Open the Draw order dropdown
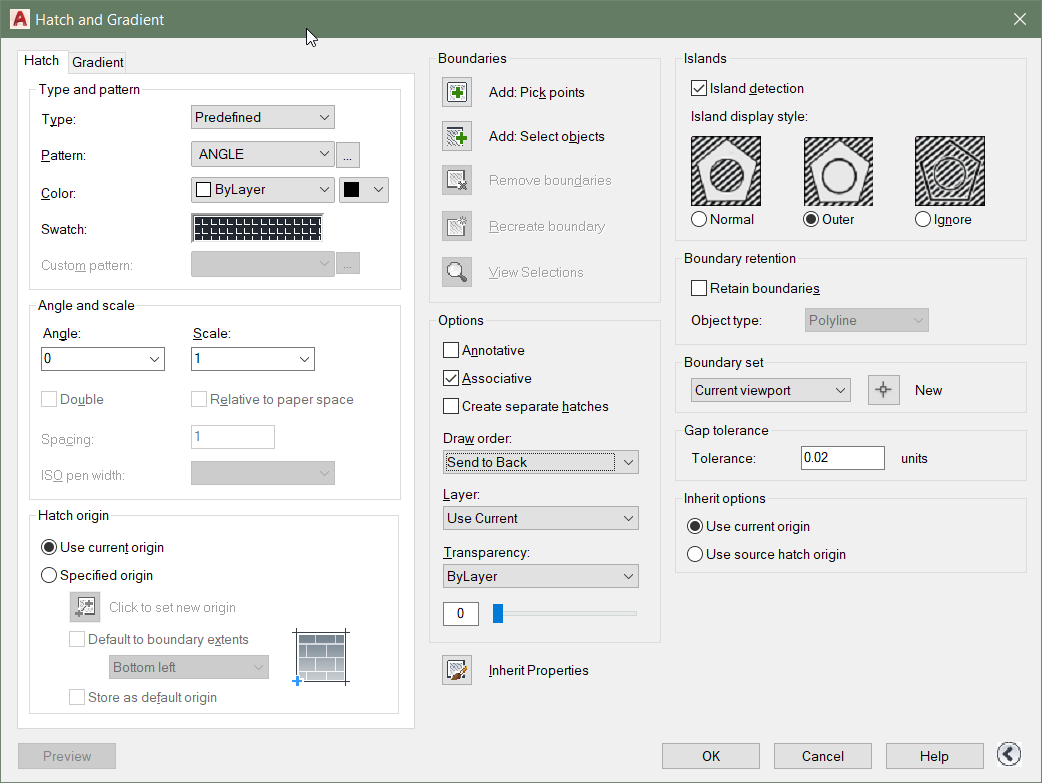Viewport: 1042px width, 783px height. (x=540, y=462)
